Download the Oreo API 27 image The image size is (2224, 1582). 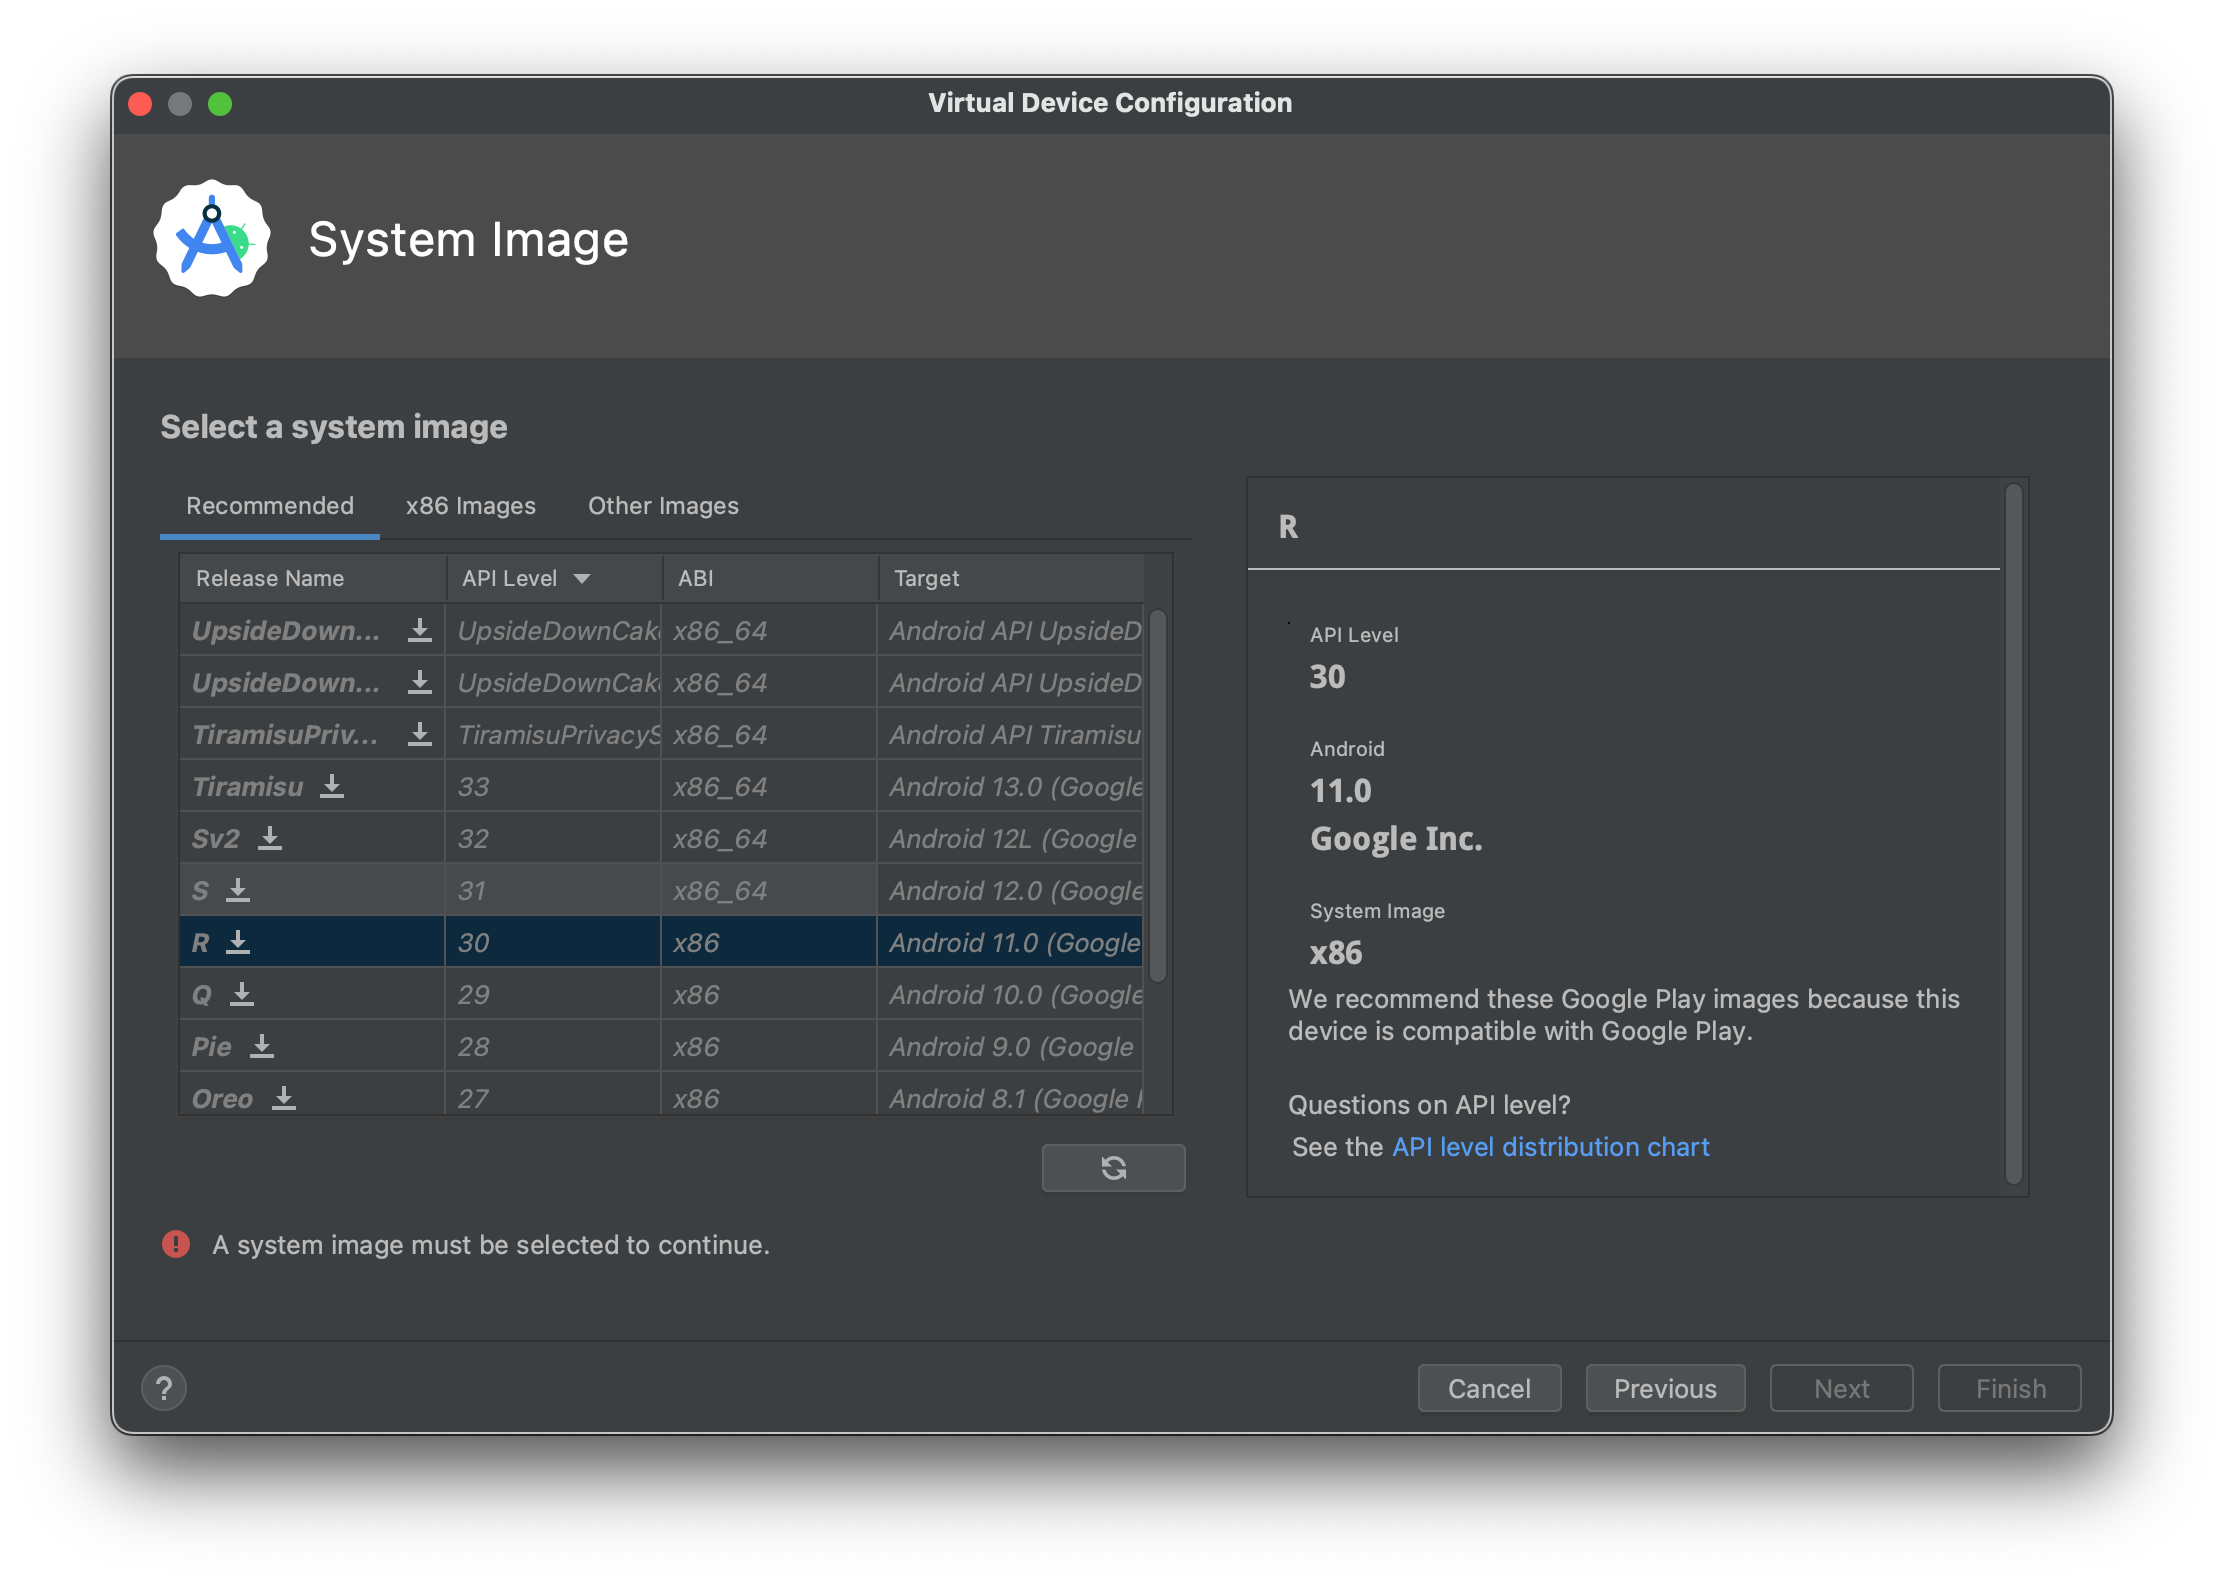click(284, 1098)
